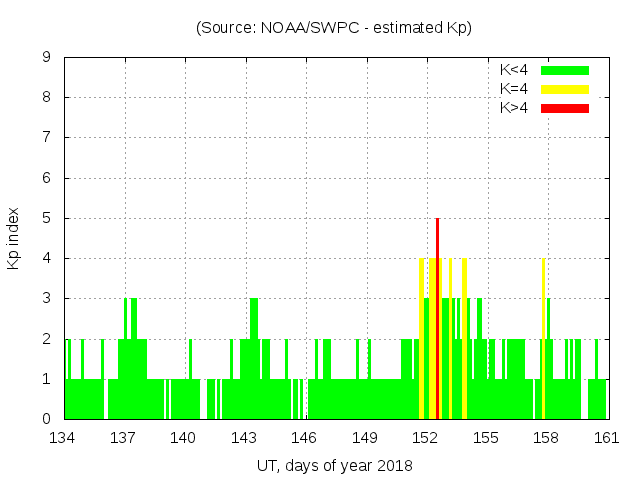Click the "K>4" legend text
Image resolution: width=640 pixels, height=480 pixels.
pyautogui.click(x=514, y=107)
